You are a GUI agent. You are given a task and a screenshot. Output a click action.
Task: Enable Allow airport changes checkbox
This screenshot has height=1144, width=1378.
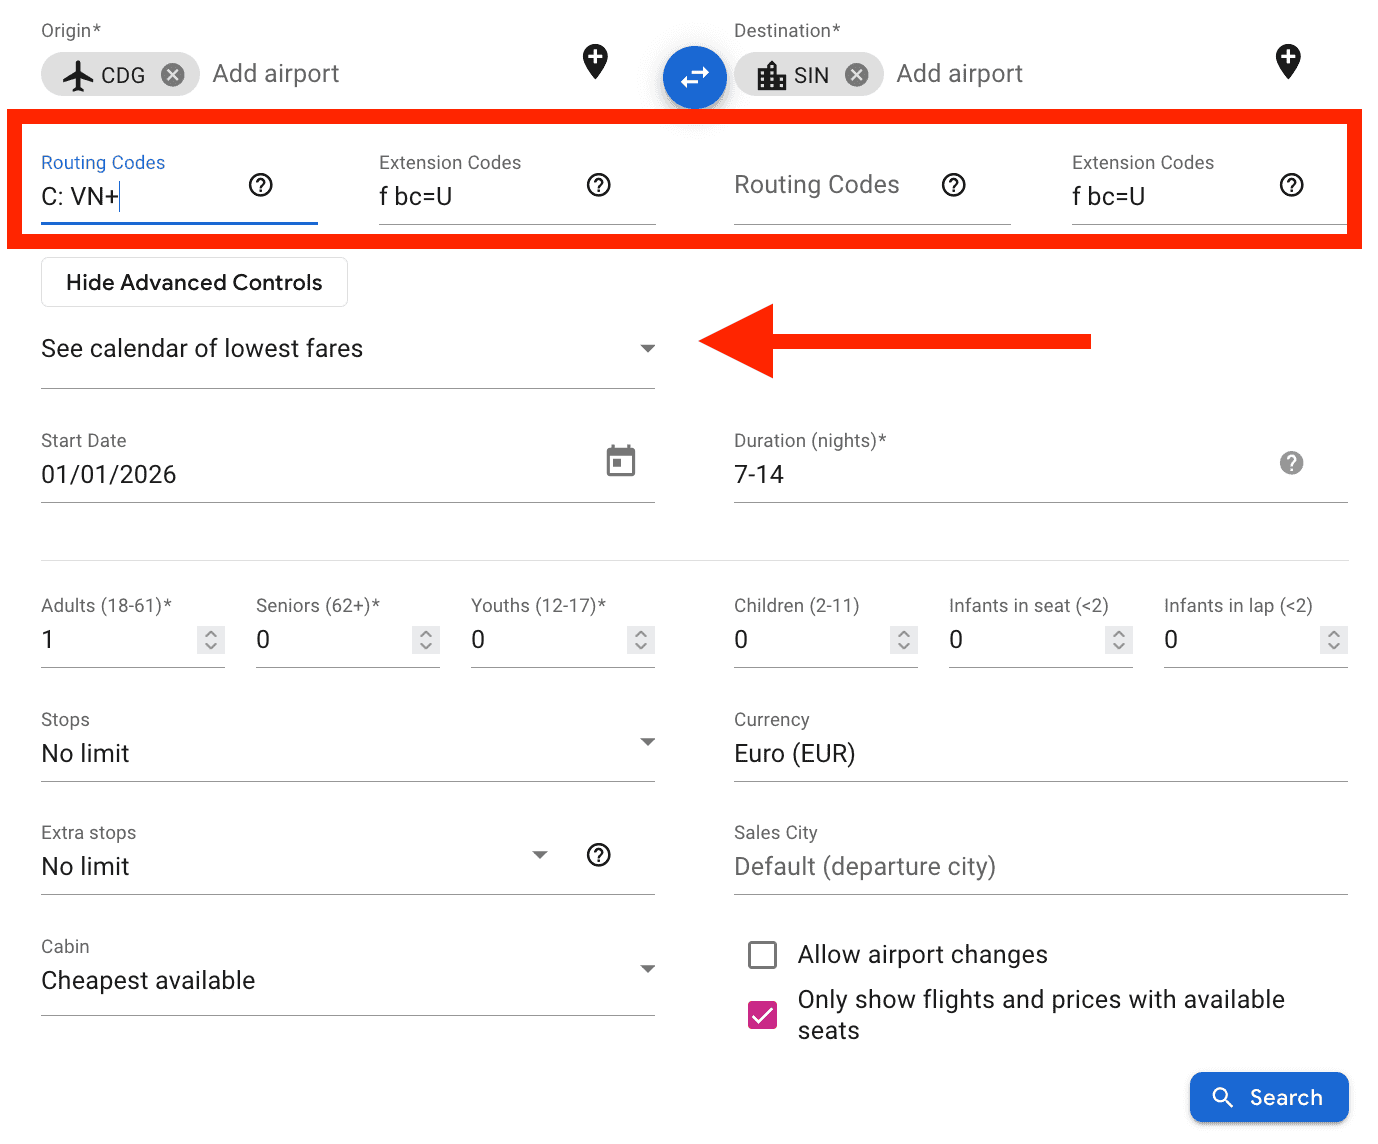(x=763, y=955)
